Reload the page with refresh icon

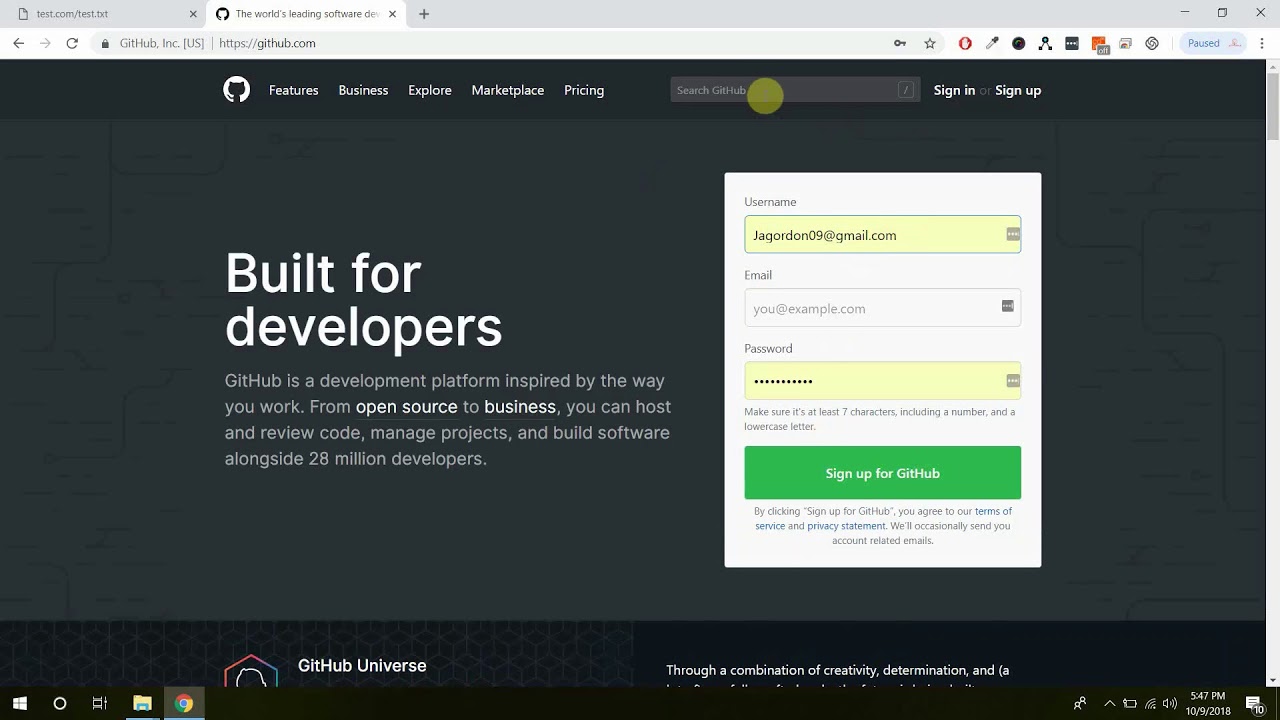pos(72,43)
